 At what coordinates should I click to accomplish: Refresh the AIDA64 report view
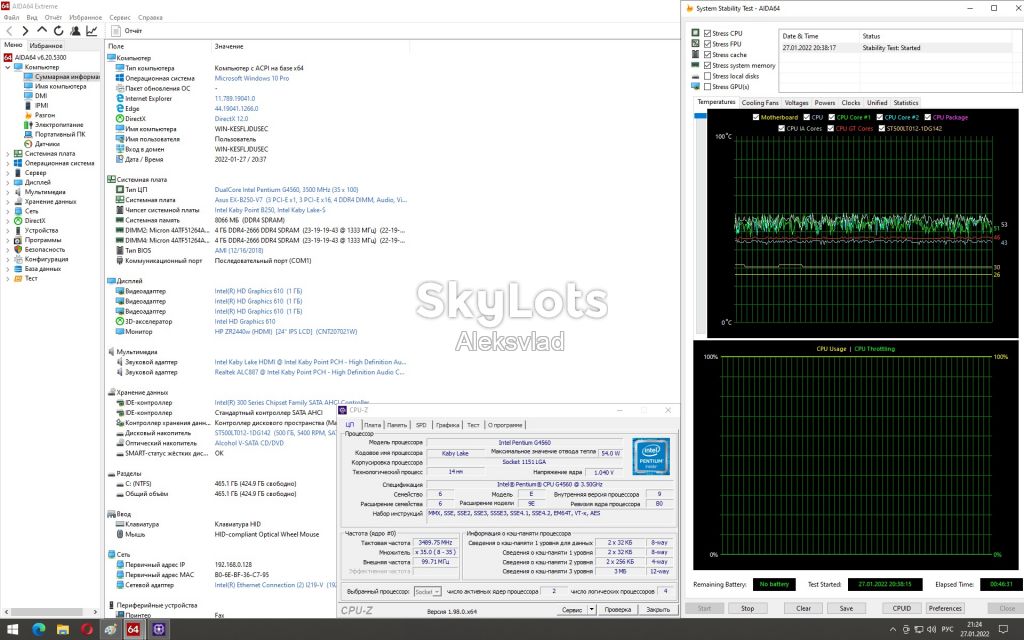coord(59,31)
